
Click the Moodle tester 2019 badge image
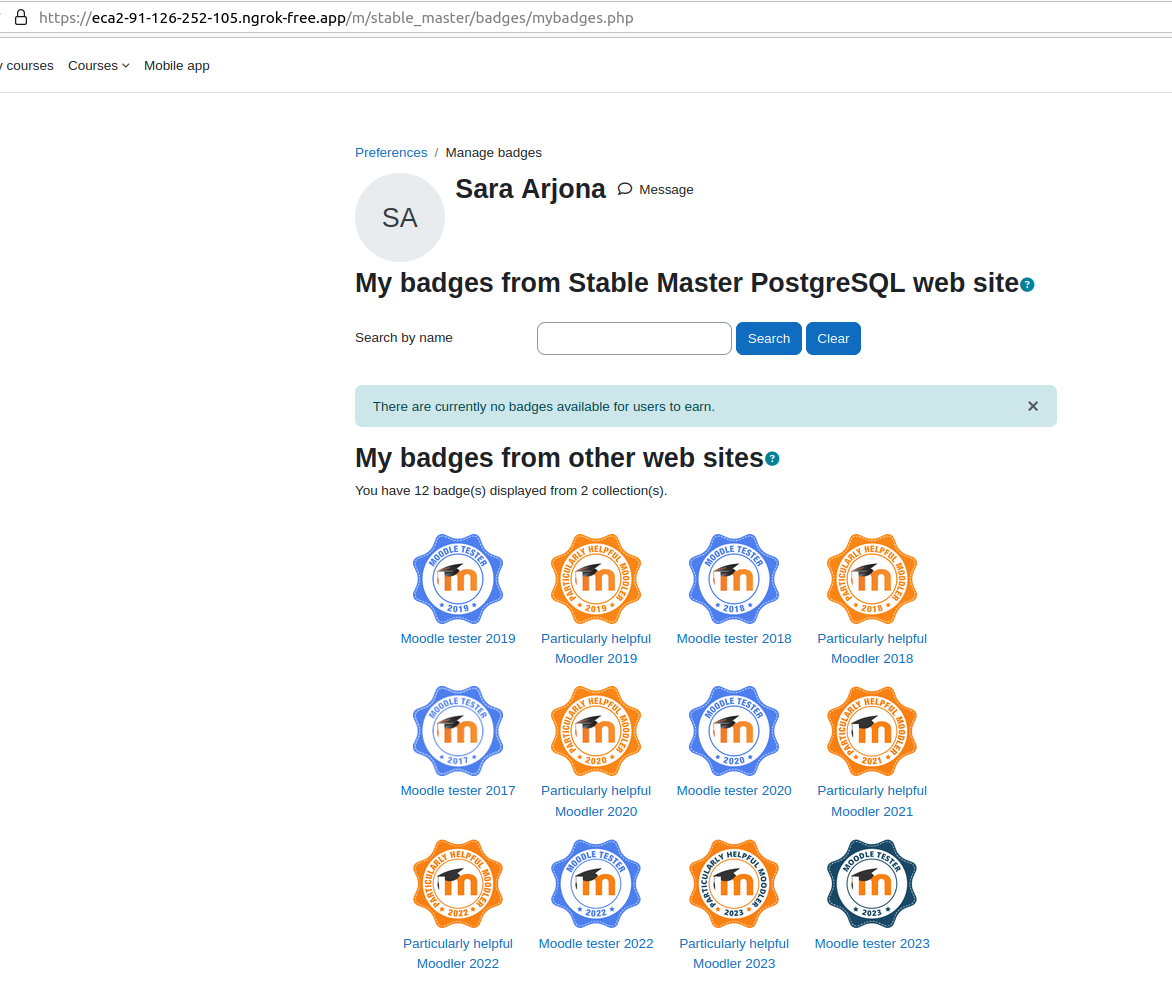click(x=458, y=579)
